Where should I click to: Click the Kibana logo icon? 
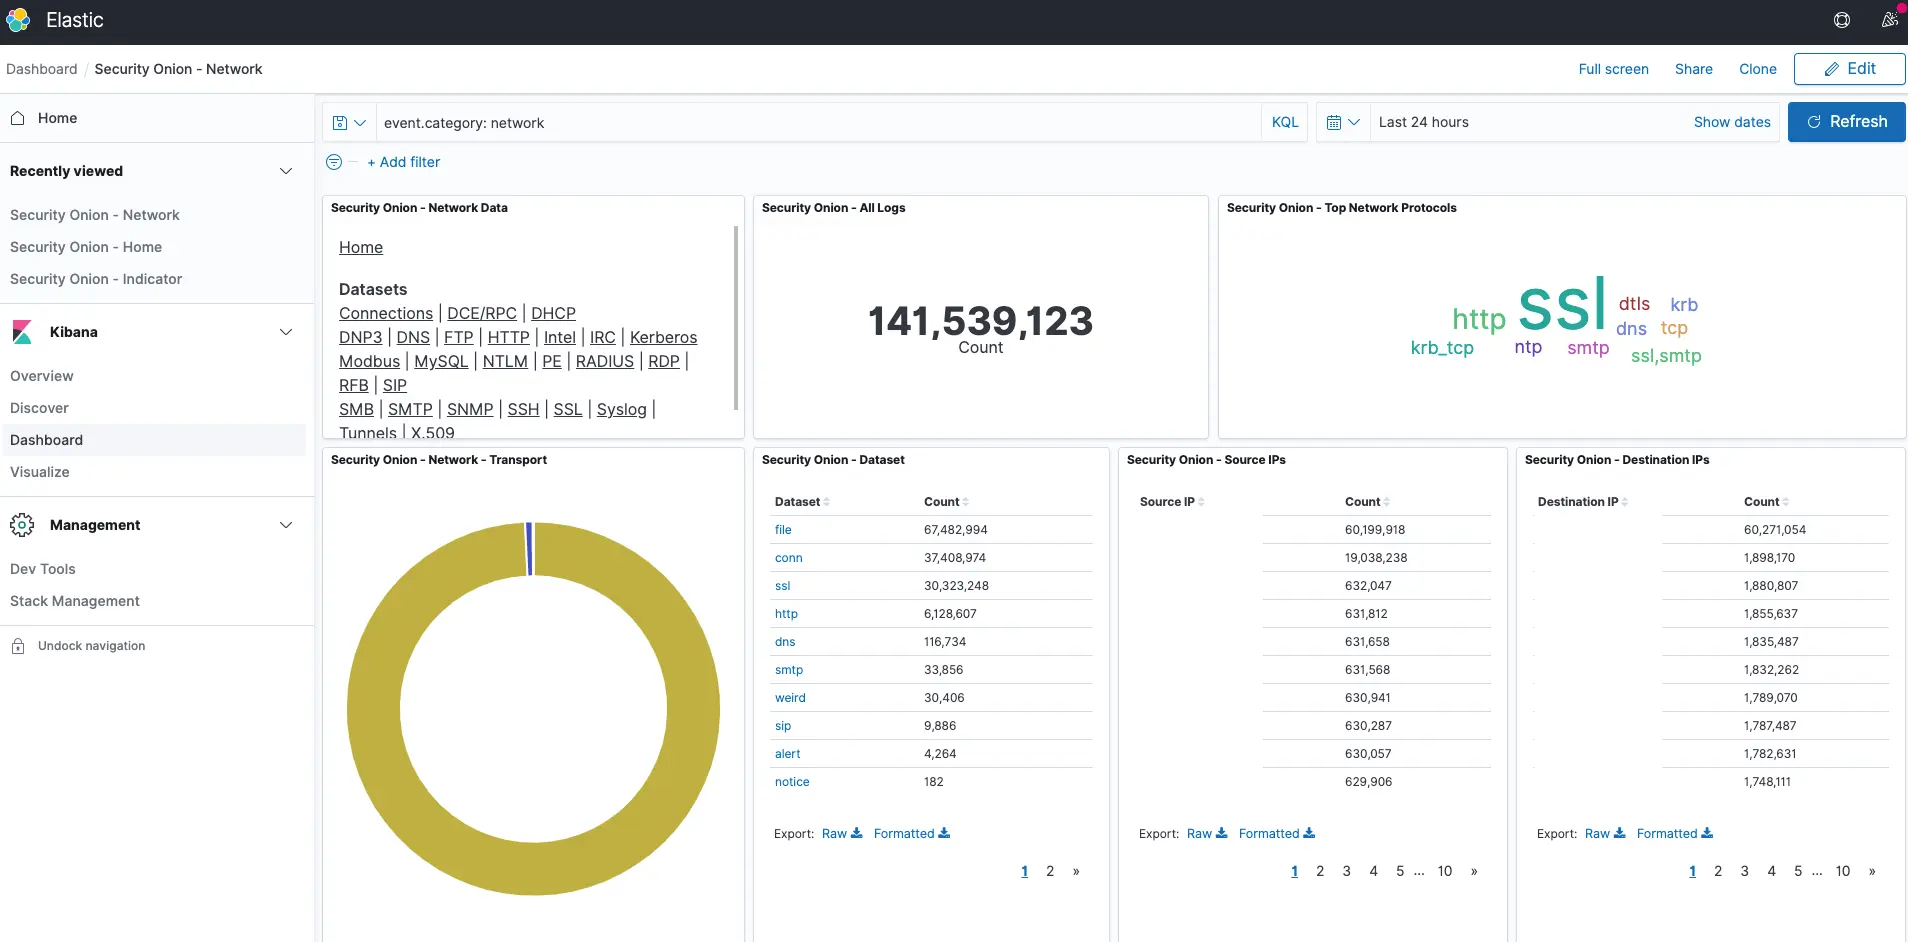22,332
